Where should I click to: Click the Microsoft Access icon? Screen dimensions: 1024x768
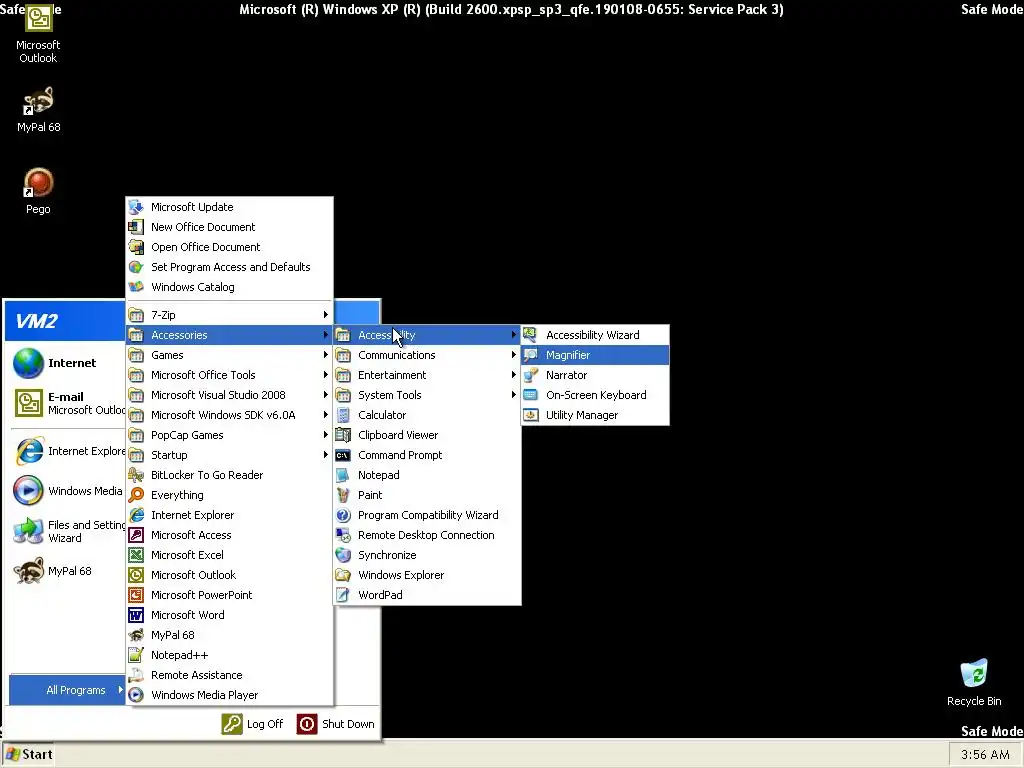click(x=136, y=535)
